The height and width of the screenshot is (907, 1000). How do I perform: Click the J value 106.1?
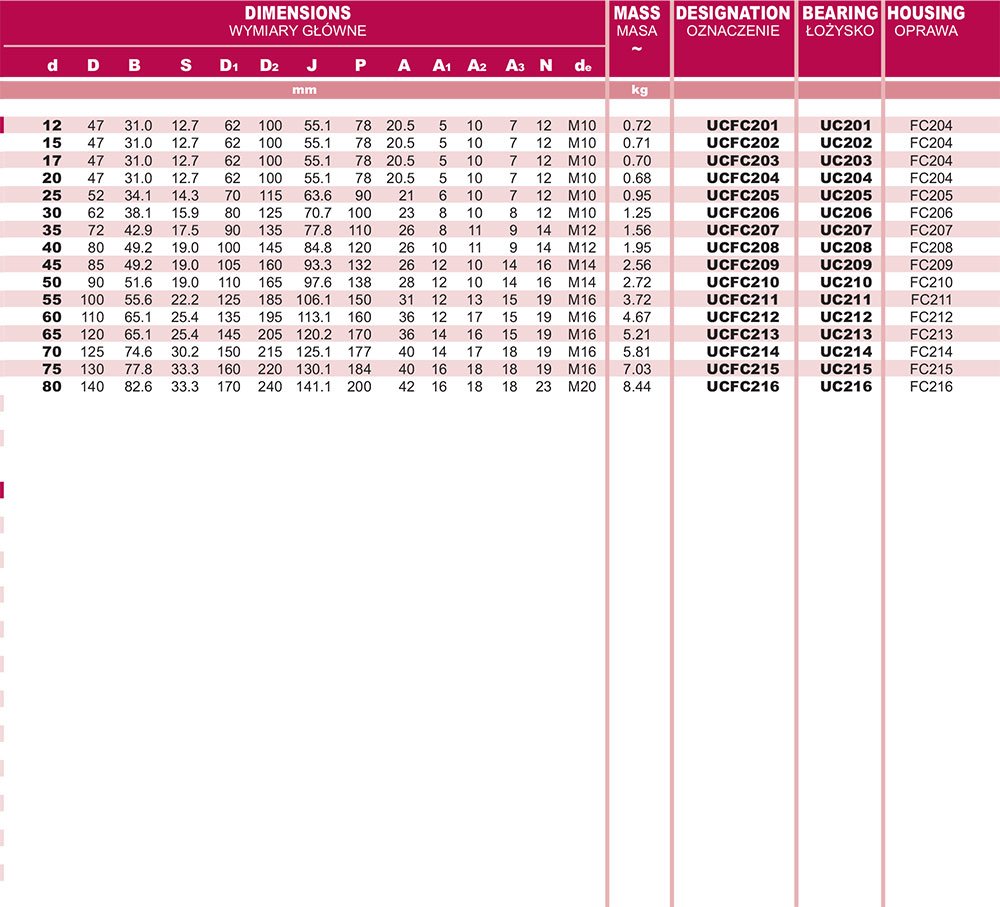point(313,300)
